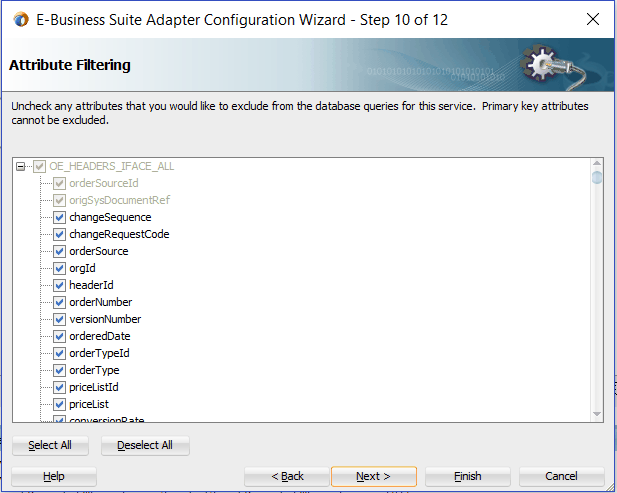Viewport: 617px width, 493px height.
Task: Toggle the orderedDate checkbox
Action: pos(59,336)
